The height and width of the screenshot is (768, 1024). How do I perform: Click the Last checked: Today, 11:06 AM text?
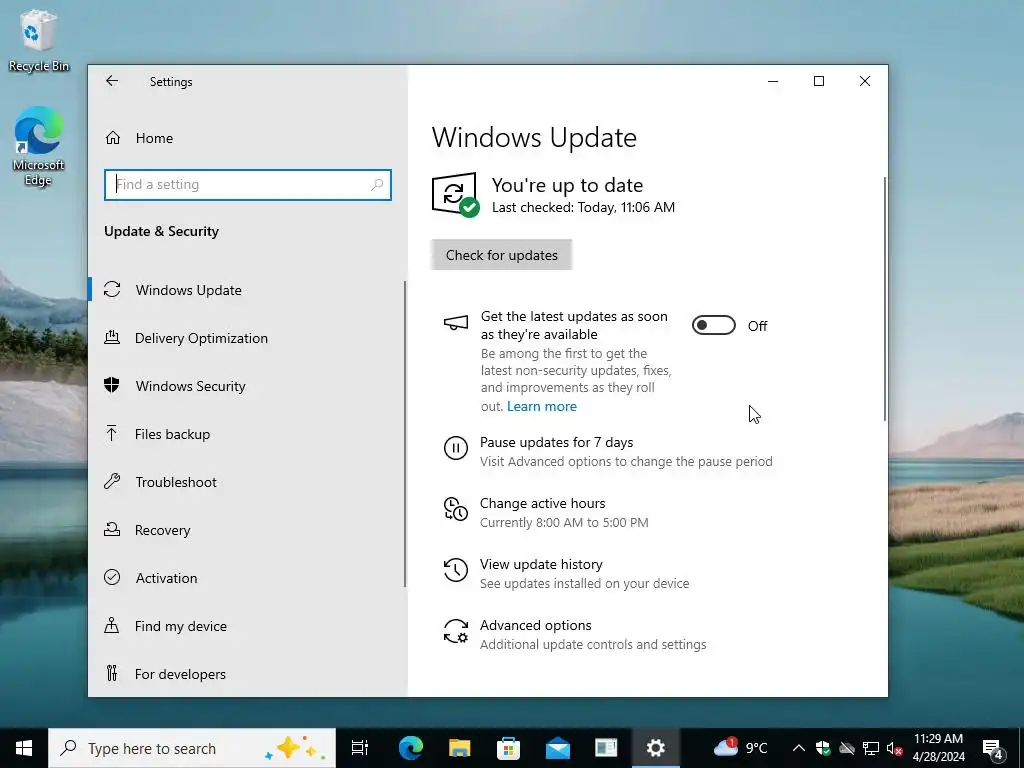pos(583,207)
